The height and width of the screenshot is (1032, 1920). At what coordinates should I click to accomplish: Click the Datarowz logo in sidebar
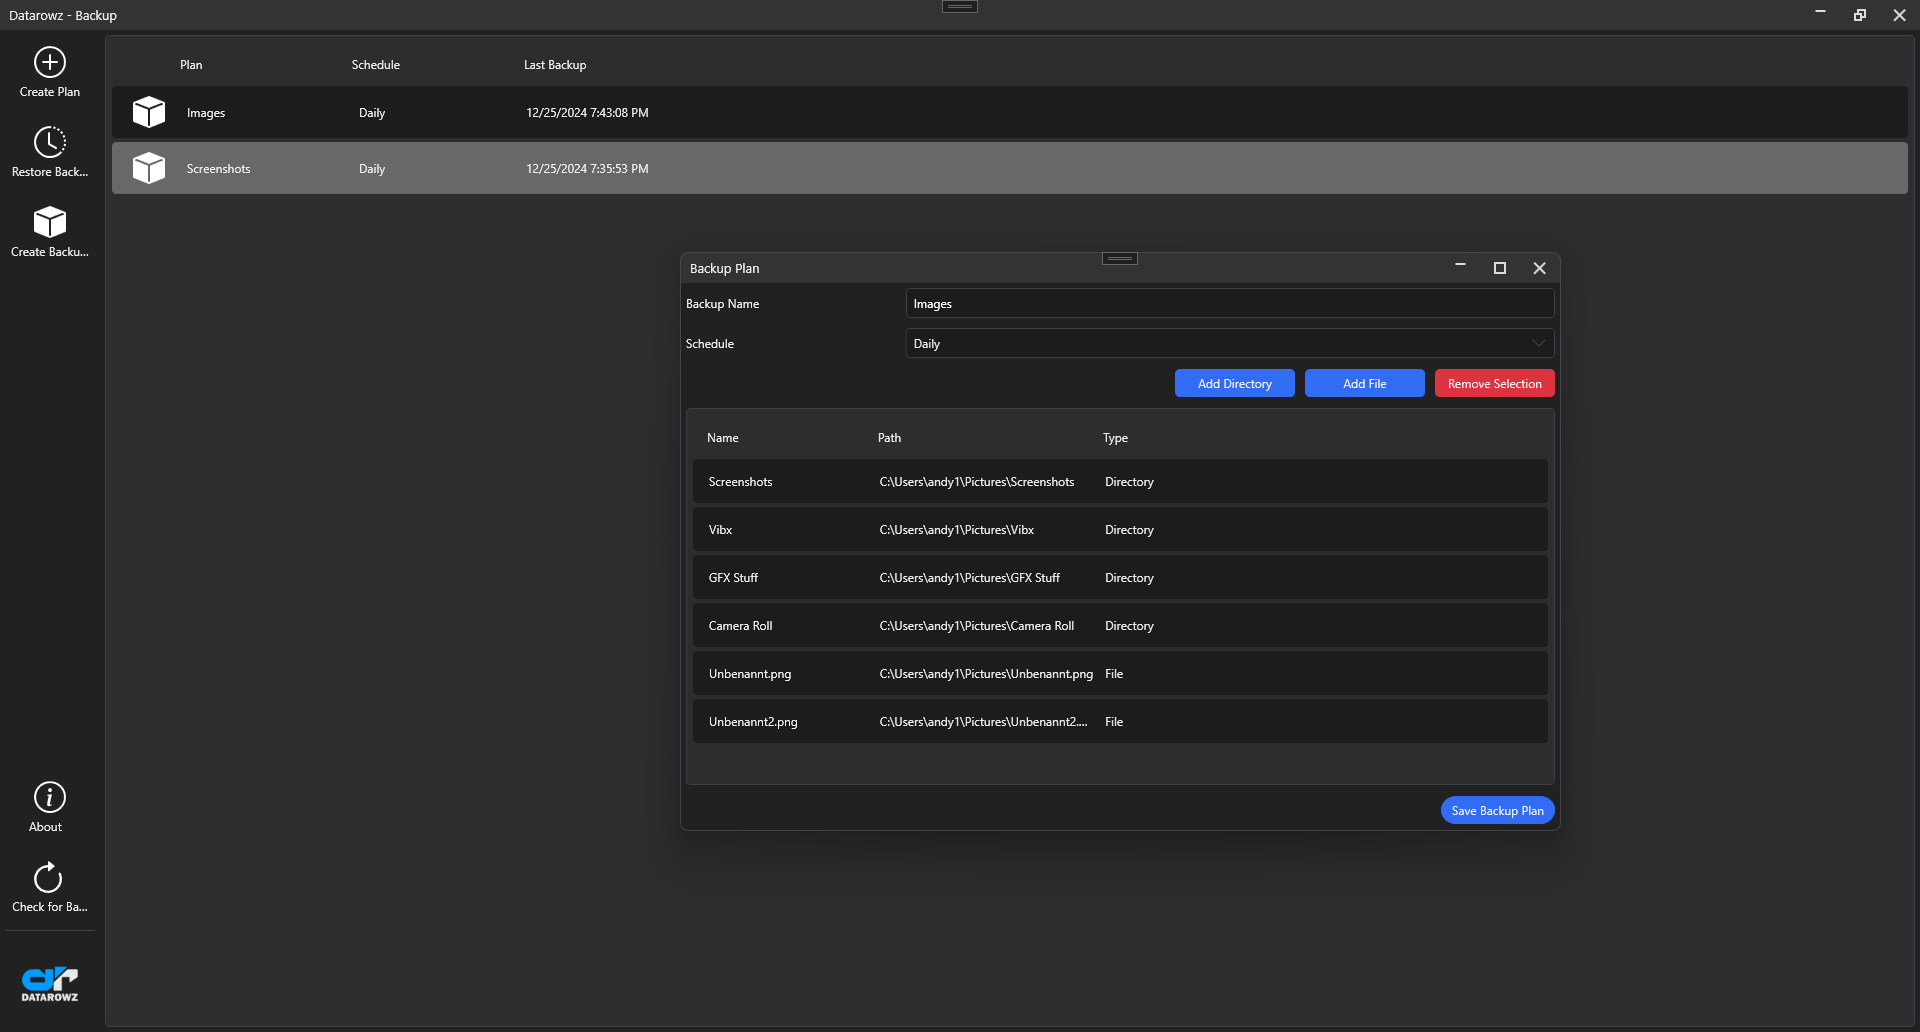pyautogui.click(x=50, y=984)
